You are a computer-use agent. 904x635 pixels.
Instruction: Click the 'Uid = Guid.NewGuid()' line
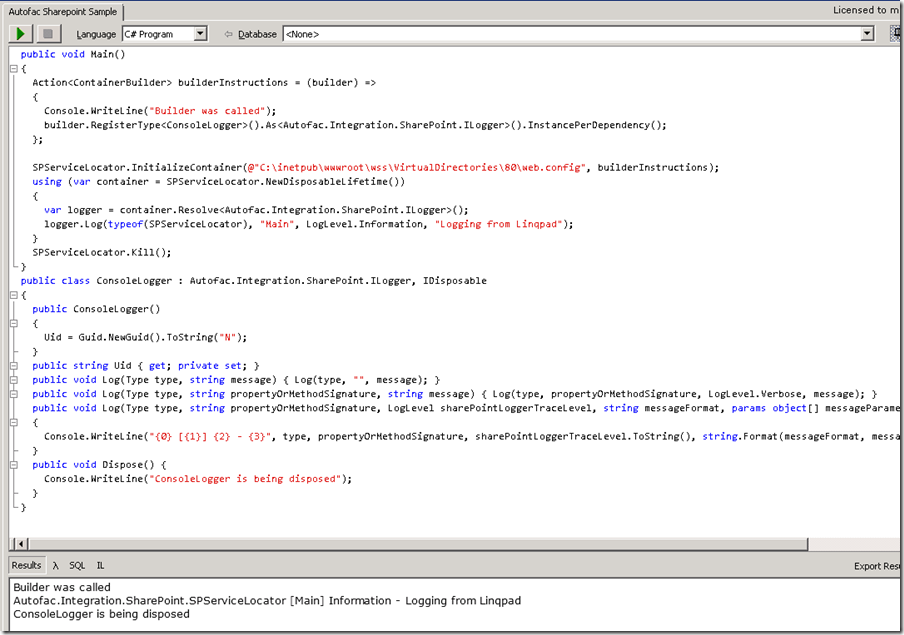pyautogui.click(x=145, y=337)
